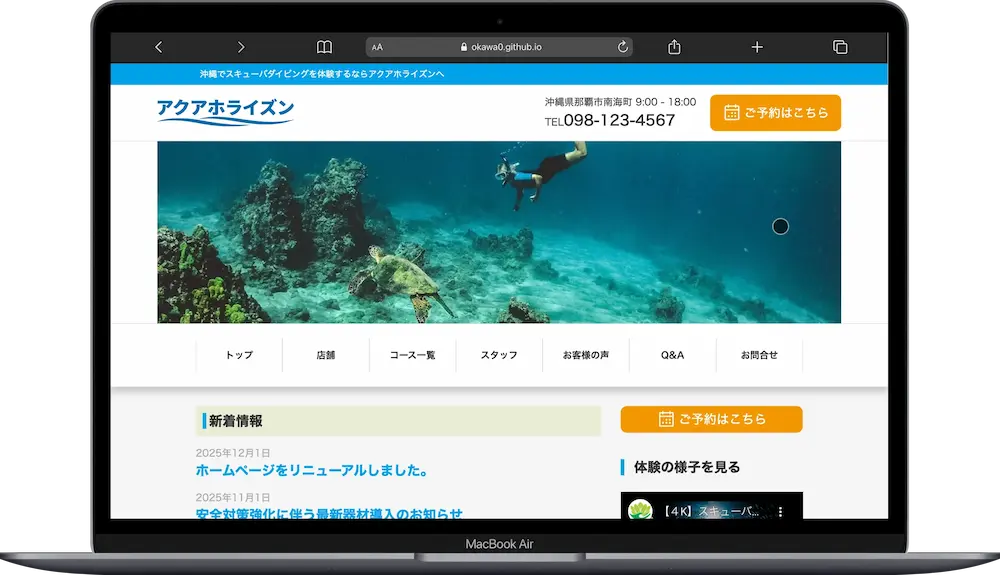Open news link ホームページをリニューアルしました。

(312, 470)
